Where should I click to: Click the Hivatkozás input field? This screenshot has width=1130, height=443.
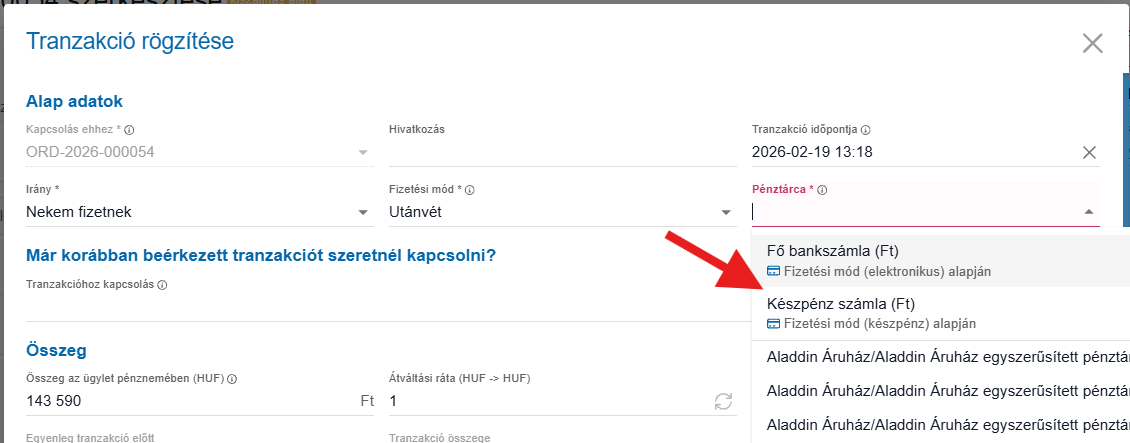coord(561,152)
